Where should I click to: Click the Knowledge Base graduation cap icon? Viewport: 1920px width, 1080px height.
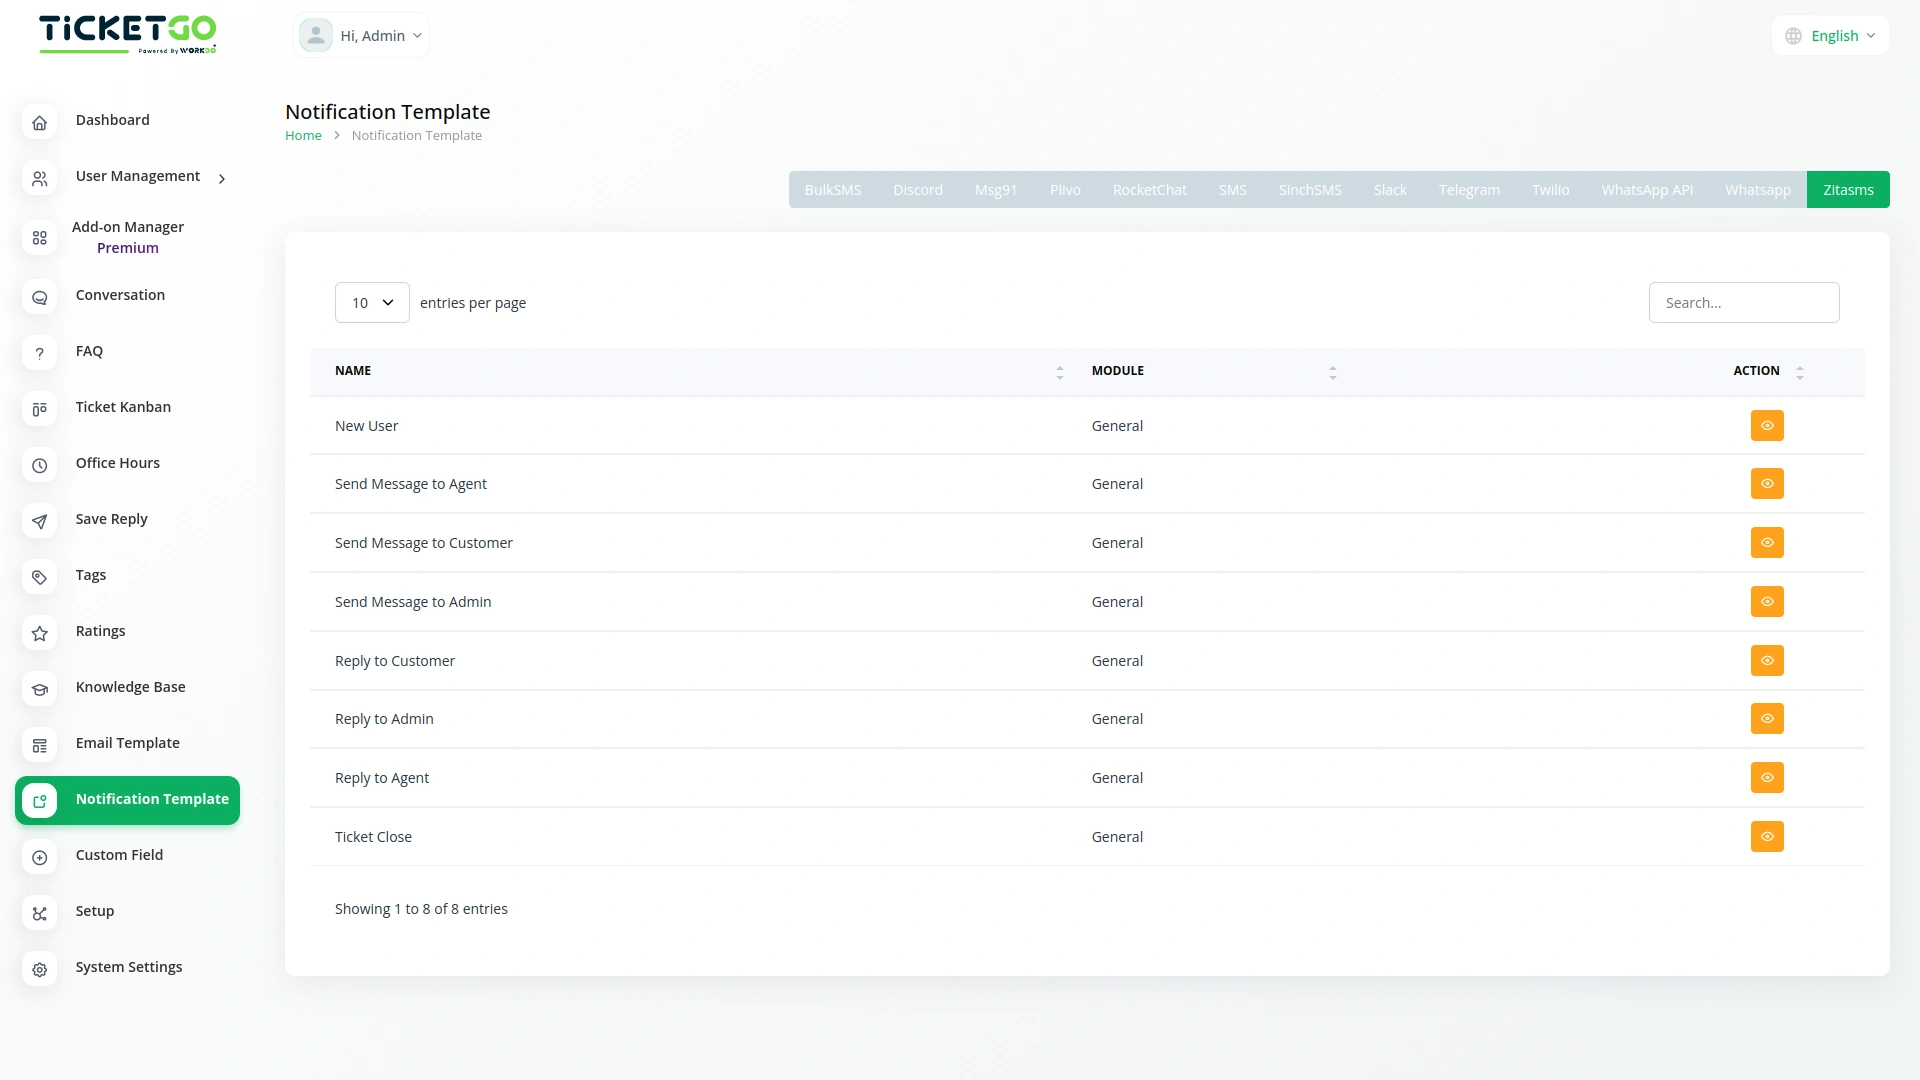pyautogui.click(x=39, y=689)
